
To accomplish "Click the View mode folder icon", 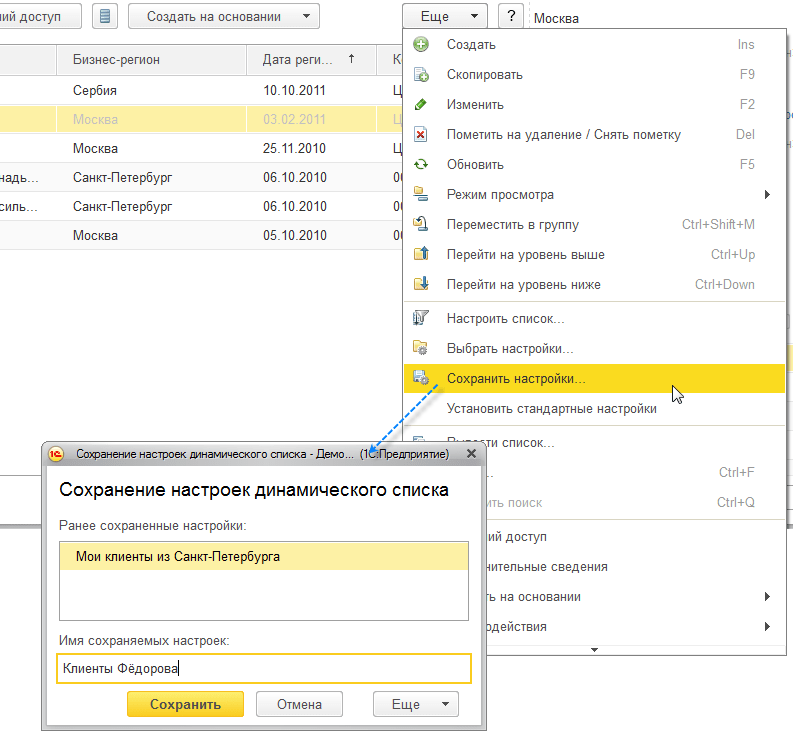I will point(421,194).
